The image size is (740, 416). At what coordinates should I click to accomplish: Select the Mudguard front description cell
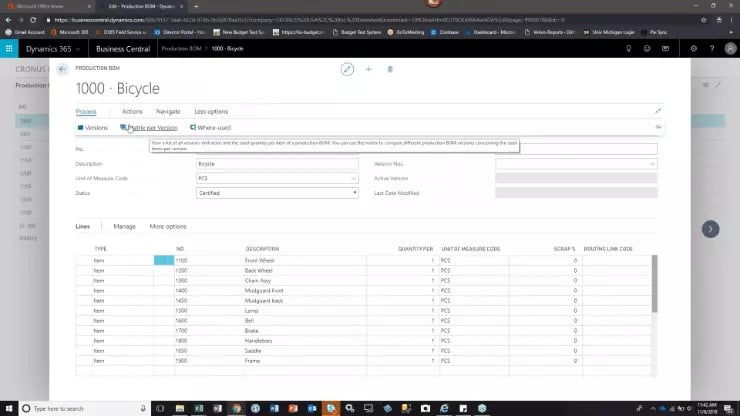(x=305, y=290)
